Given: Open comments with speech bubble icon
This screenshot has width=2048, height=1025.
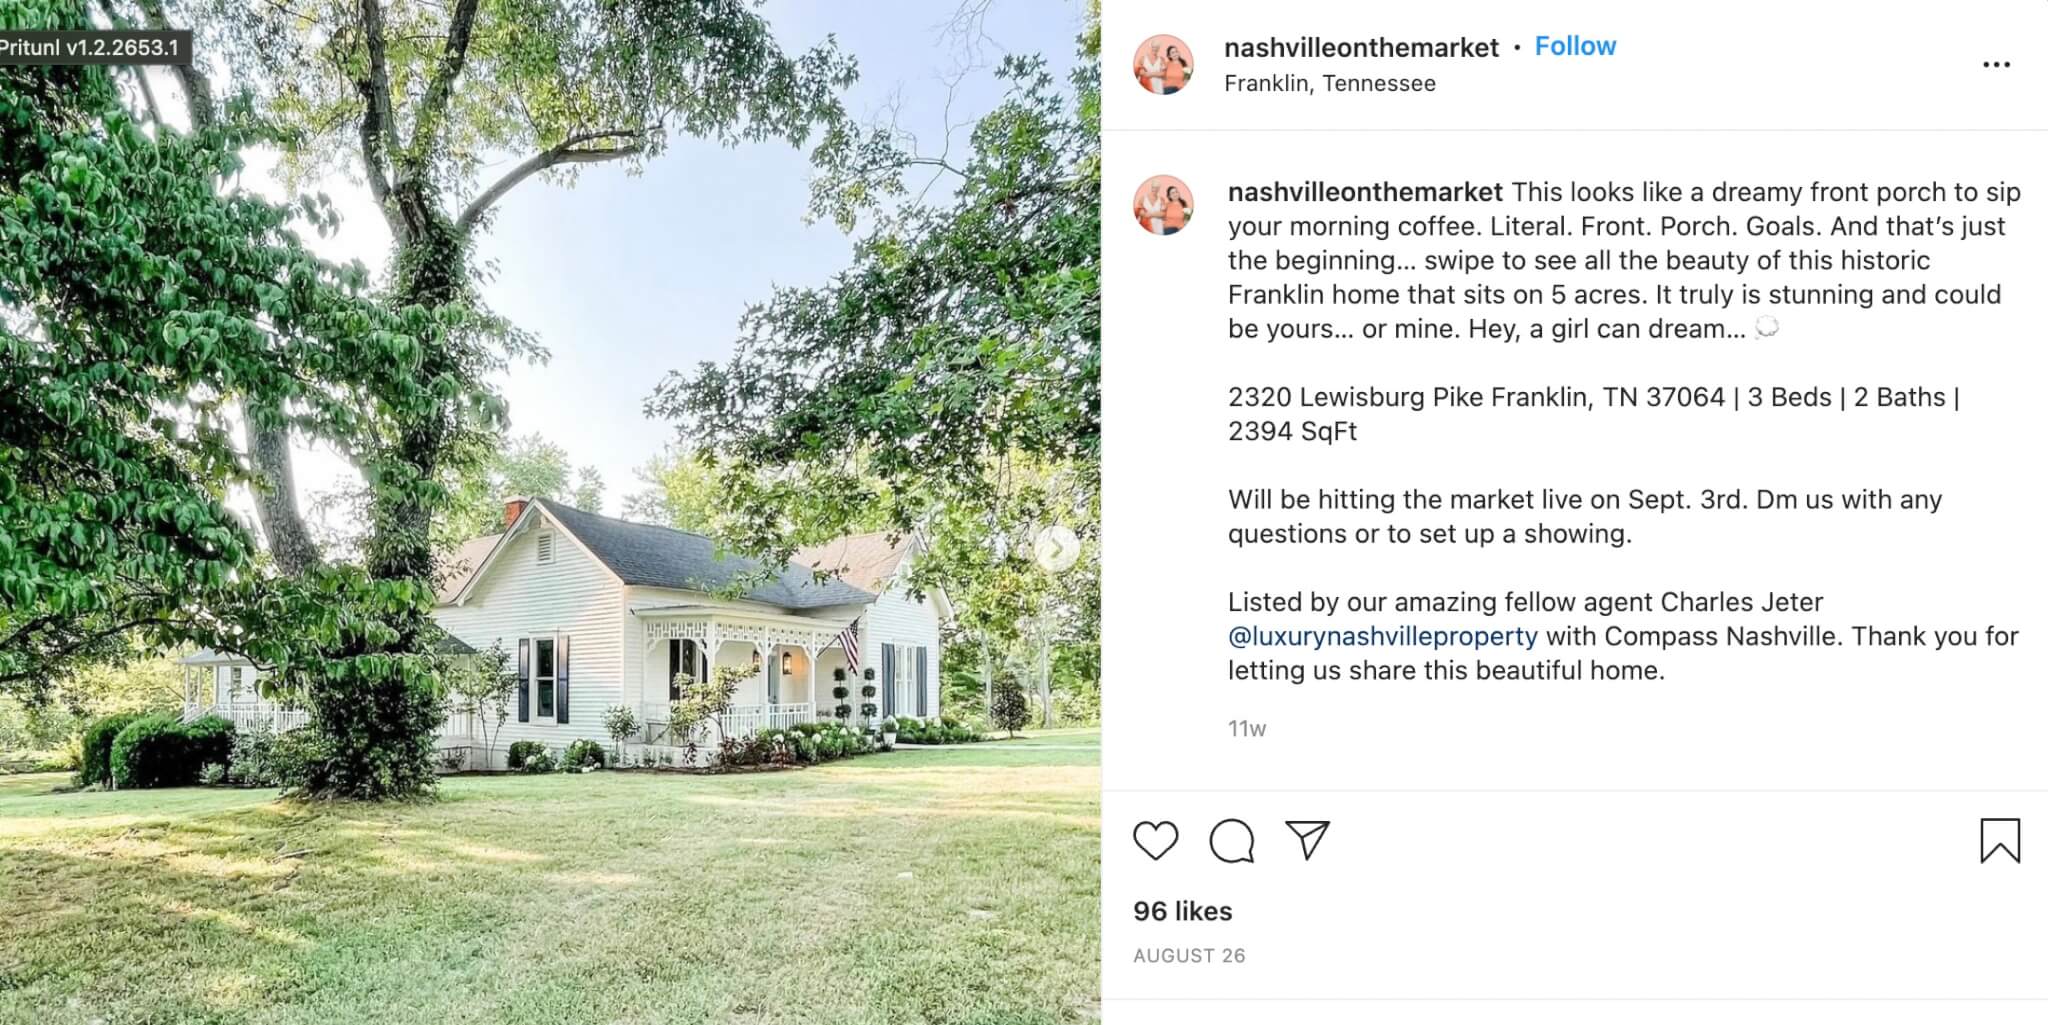Looking at the screenshot, I should [x=1231, y=841].
